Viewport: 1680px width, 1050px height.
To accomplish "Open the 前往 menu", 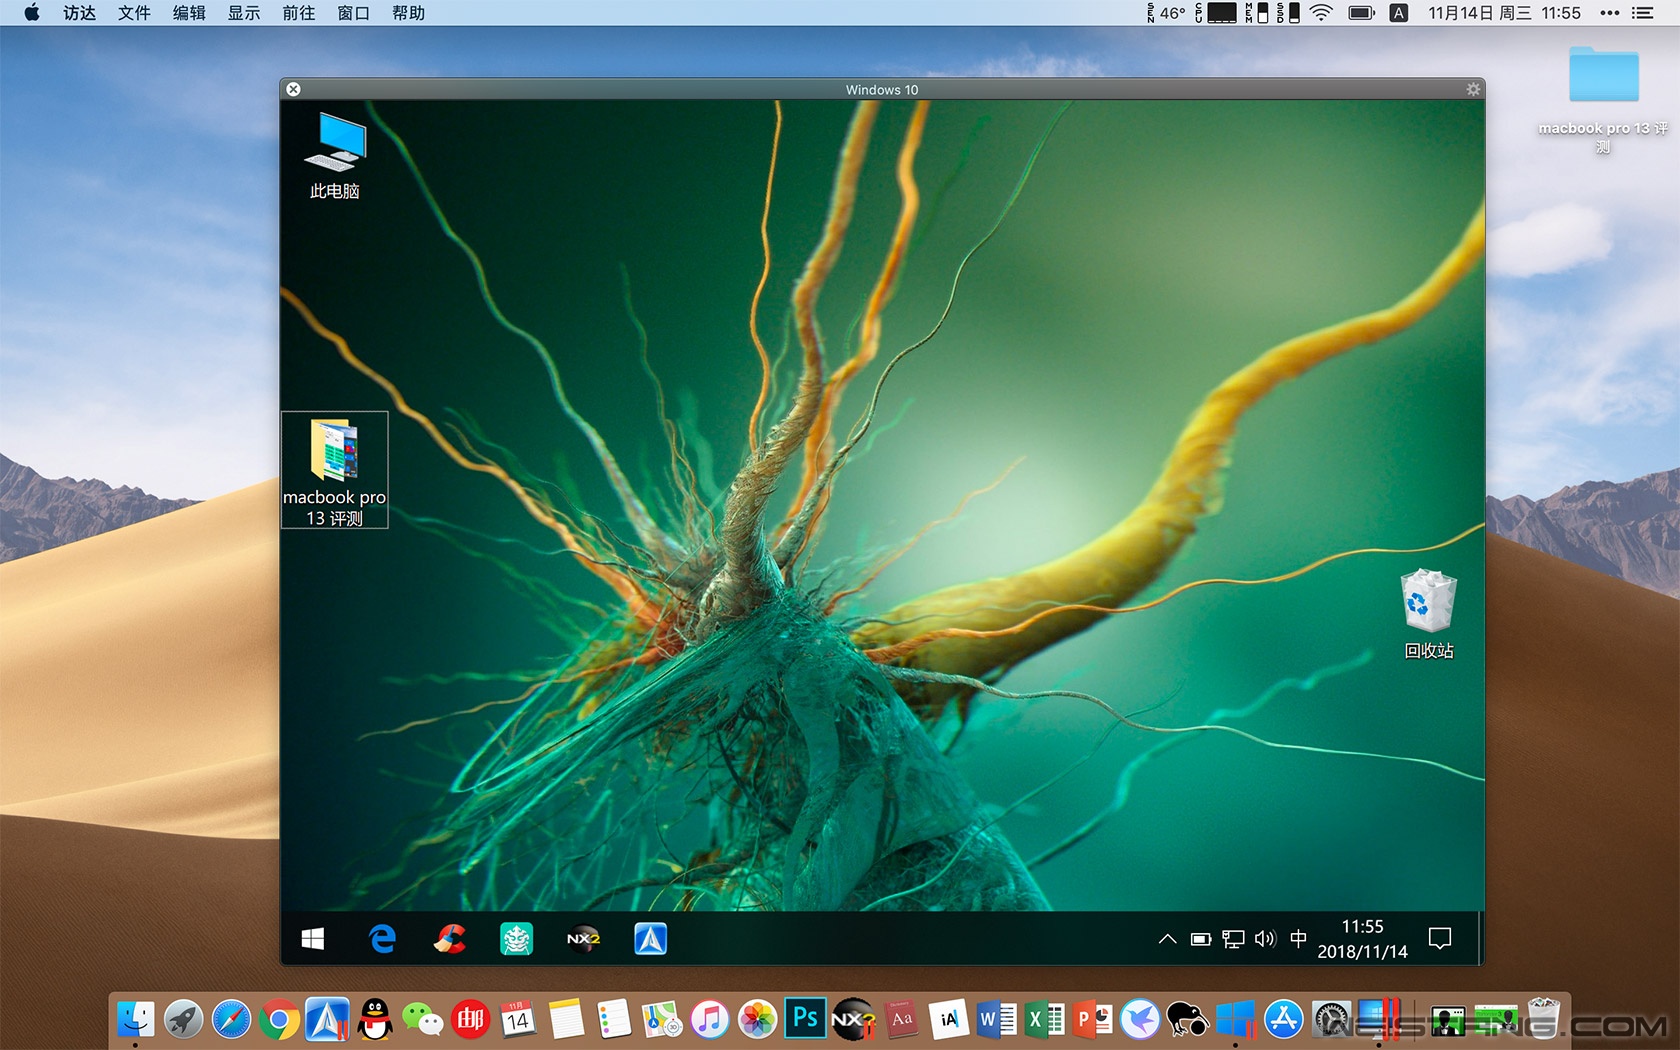I will [298, 13].
